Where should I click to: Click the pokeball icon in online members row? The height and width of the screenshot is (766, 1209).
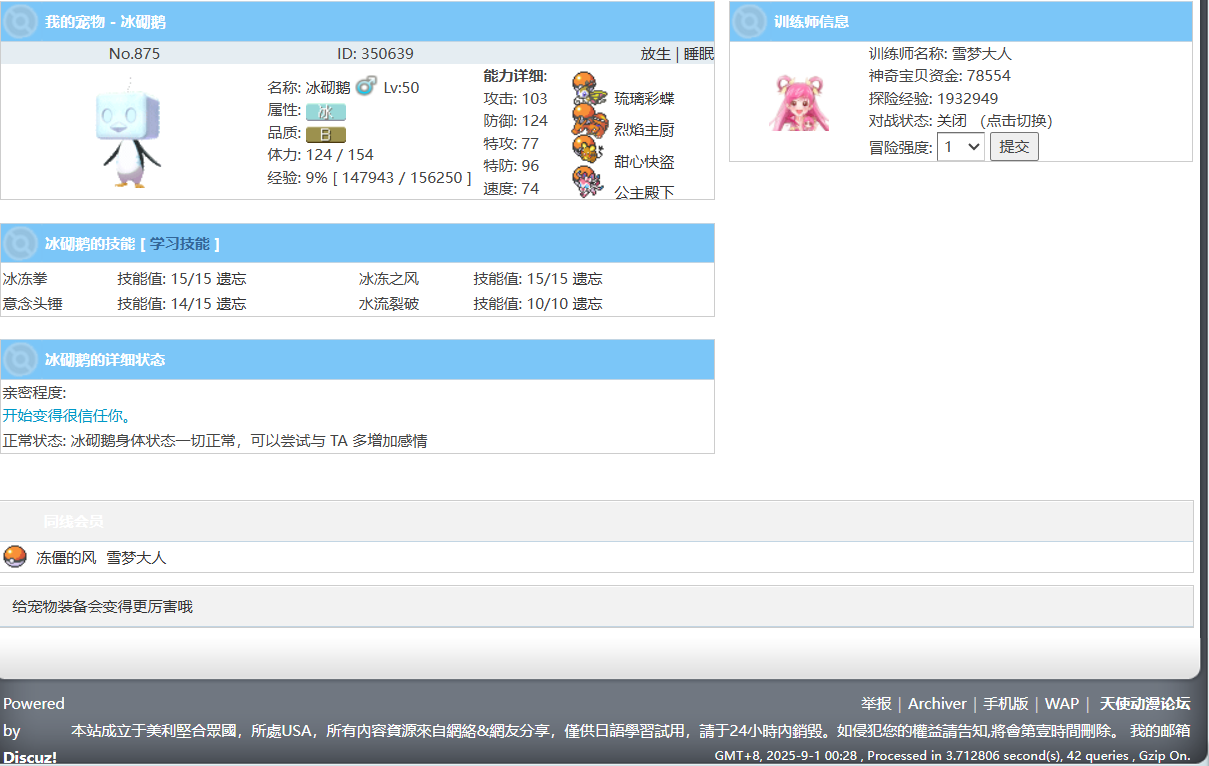coord(15,557)
